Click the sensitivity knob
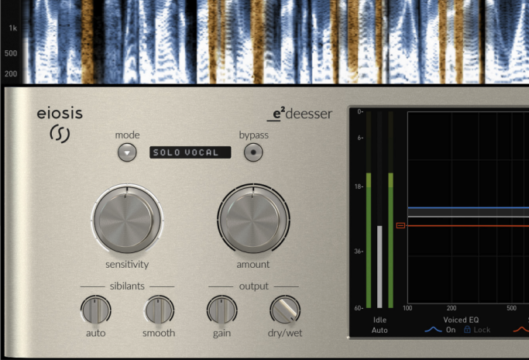Image resolution: width=529 pixels, height=360 pixels. click(127, 219)
